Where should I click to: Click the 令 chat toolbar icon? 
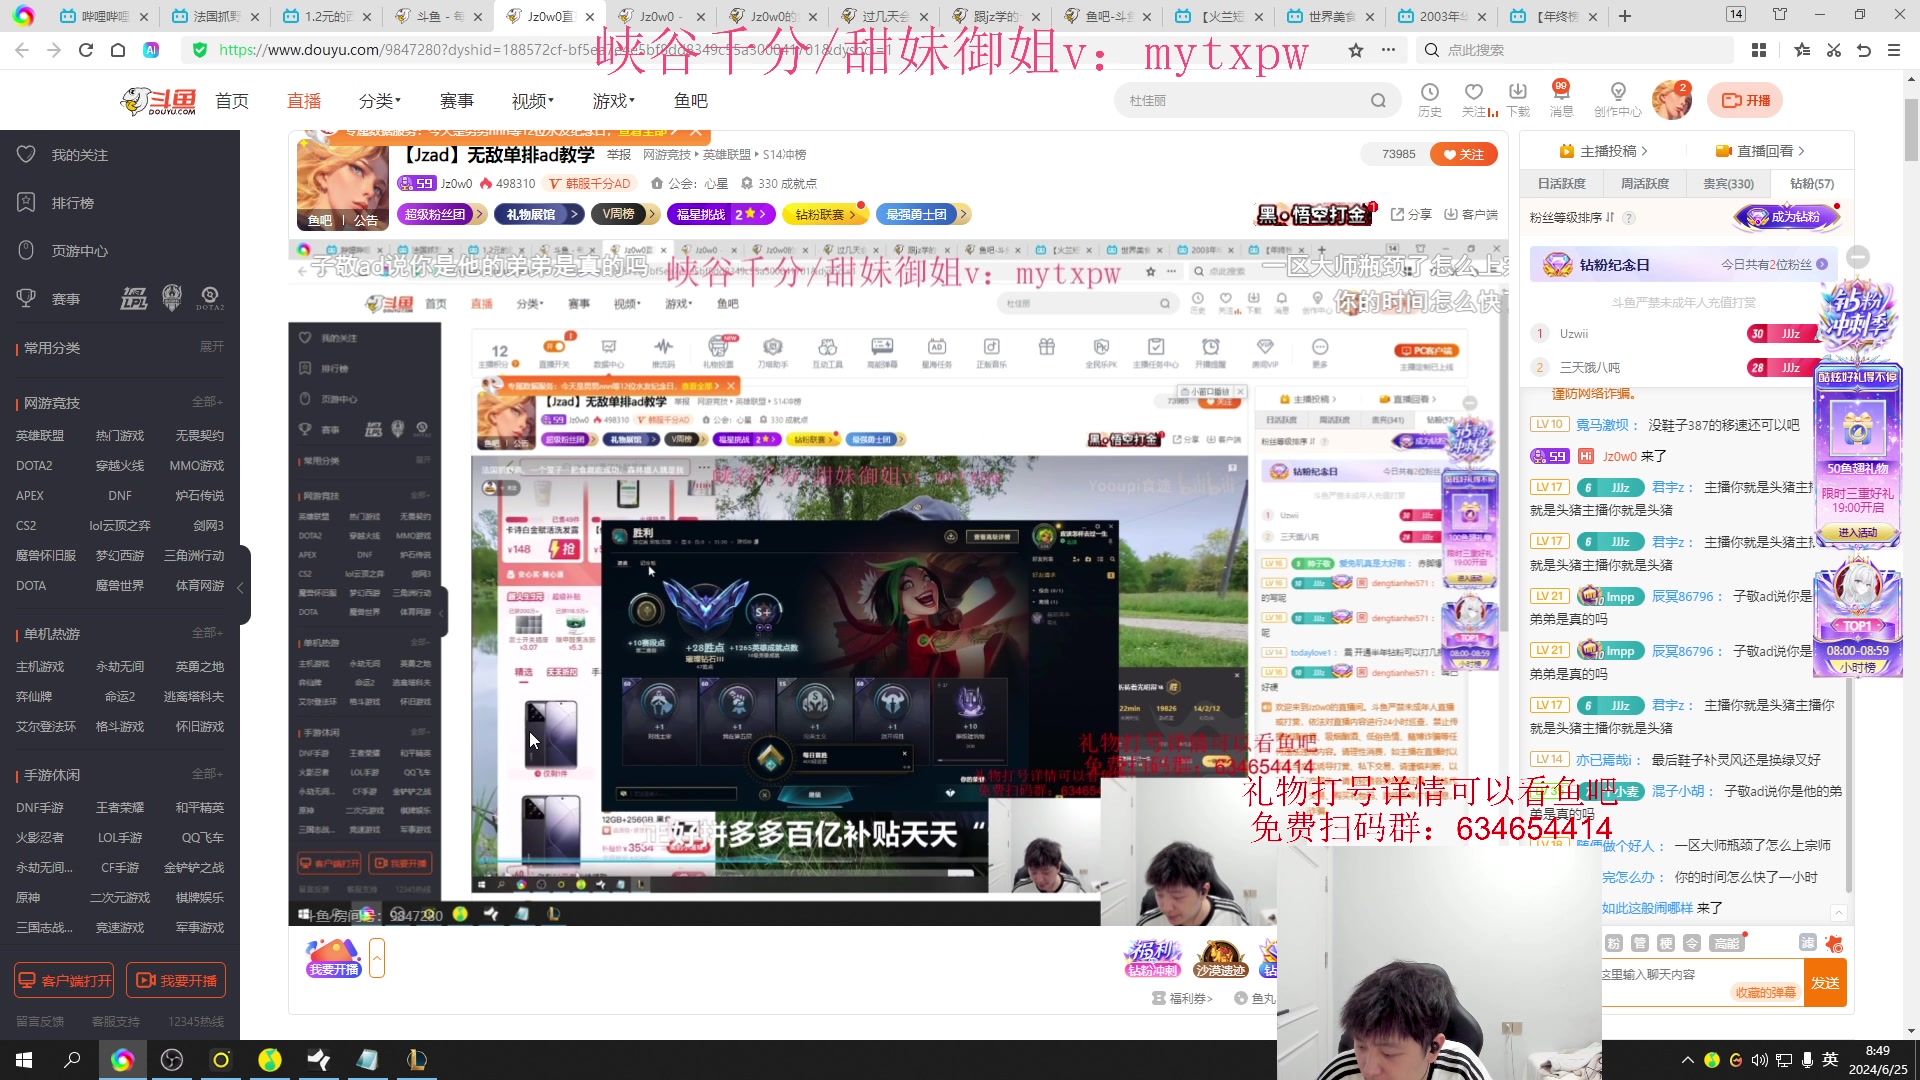(1691, 943)
